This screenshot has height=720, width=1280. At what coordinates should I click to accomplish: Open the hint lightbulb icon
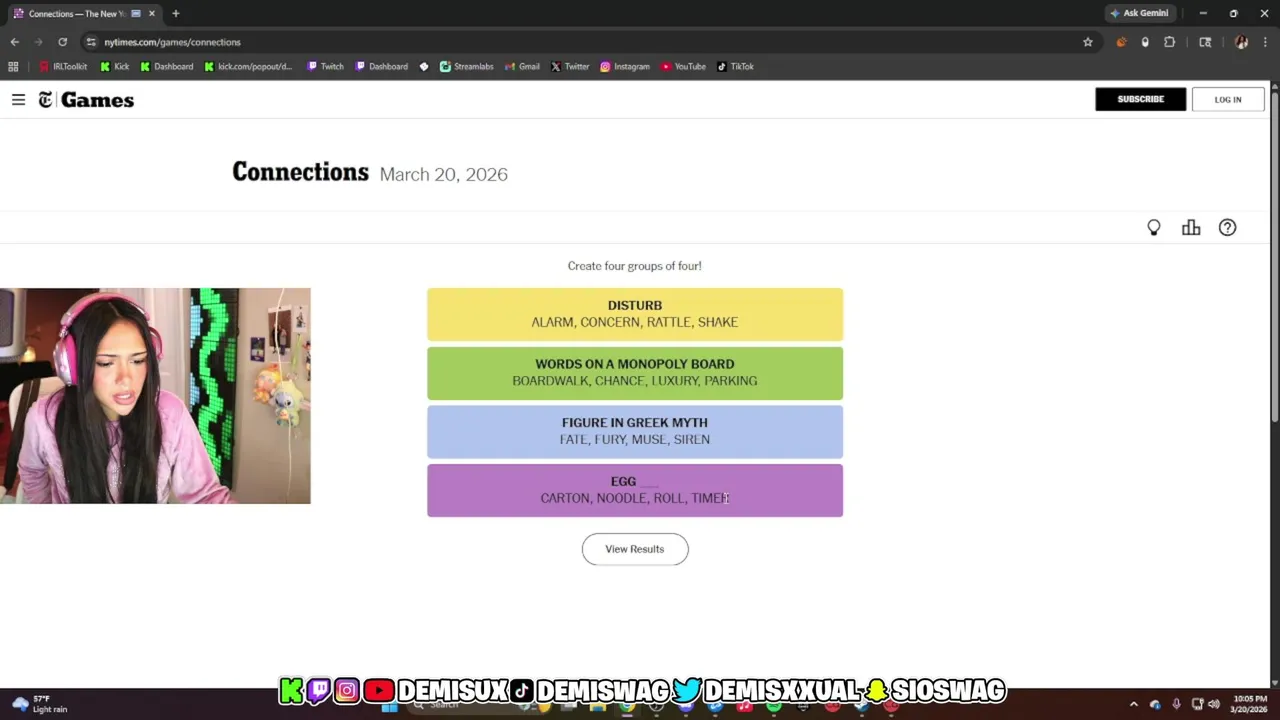1154,228
